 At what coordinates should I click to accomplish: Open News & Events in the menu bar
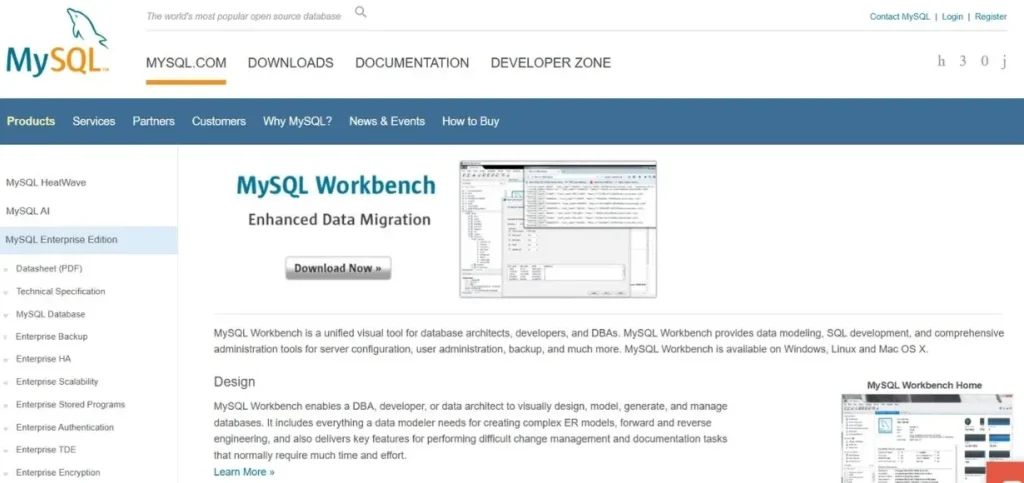coord(387,121)
